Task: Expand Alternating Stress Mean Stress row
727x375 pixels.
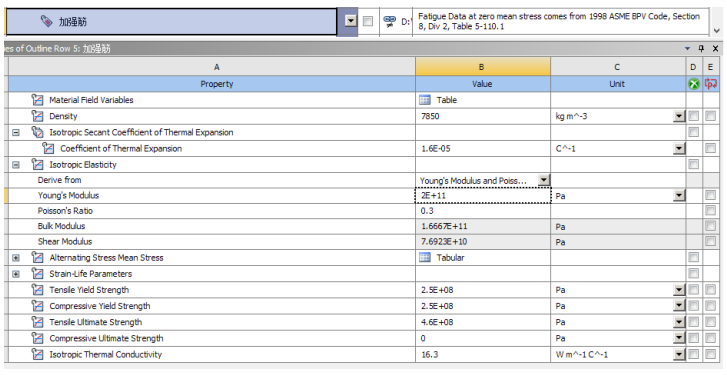Action: [x=16, y=258]
